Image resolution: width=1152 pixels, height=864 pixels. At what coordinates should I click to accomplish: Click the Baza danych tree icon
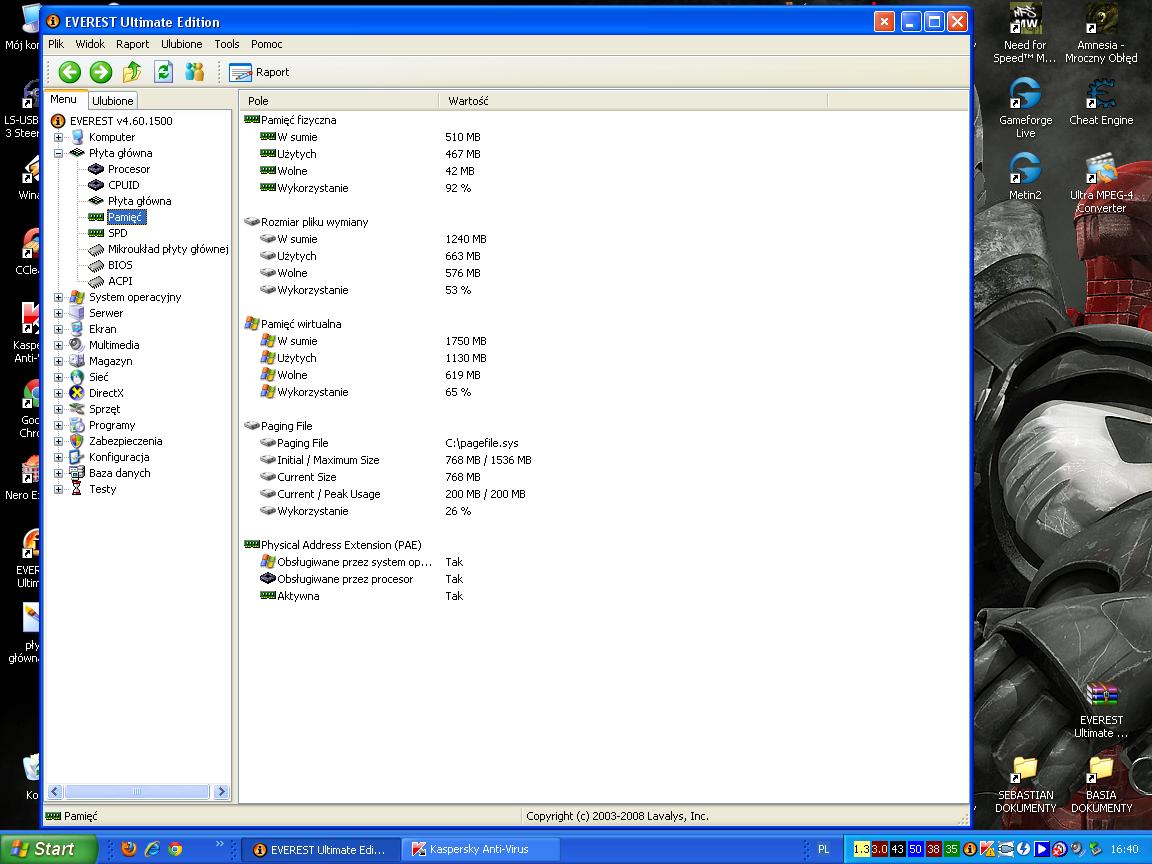[x=76, y=473]
